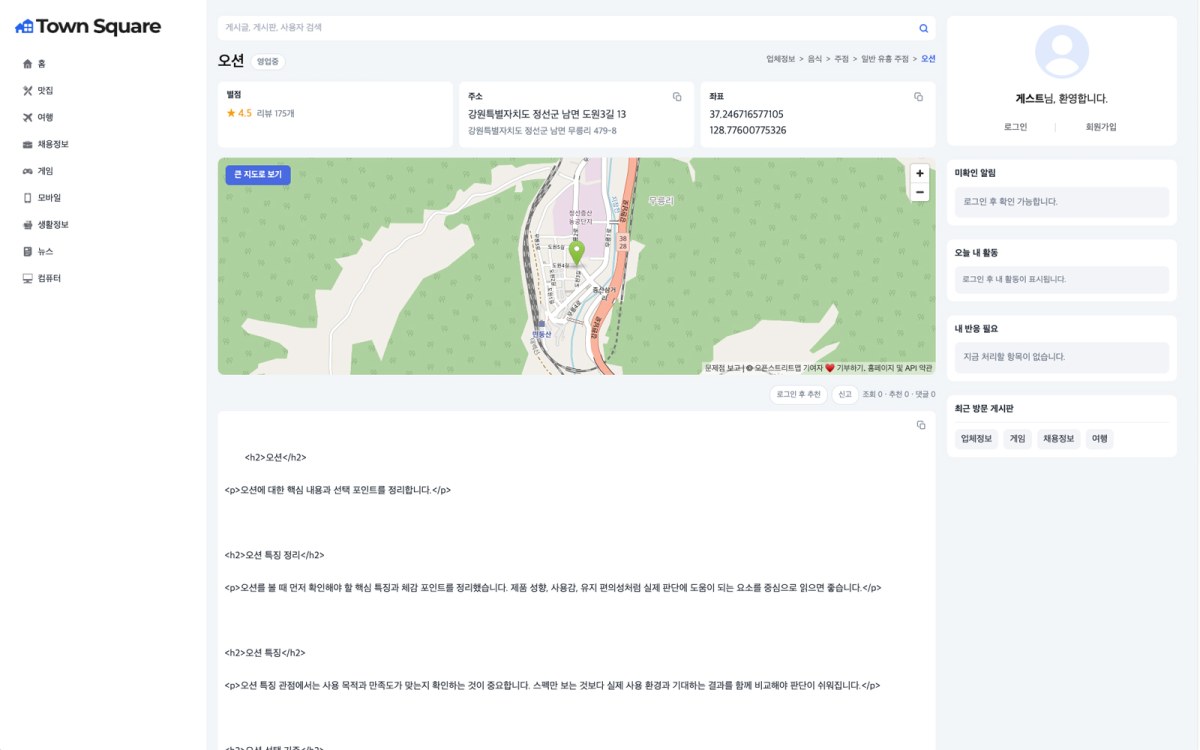
Task: Click the search magnifier icon
Action: (923, 28)
